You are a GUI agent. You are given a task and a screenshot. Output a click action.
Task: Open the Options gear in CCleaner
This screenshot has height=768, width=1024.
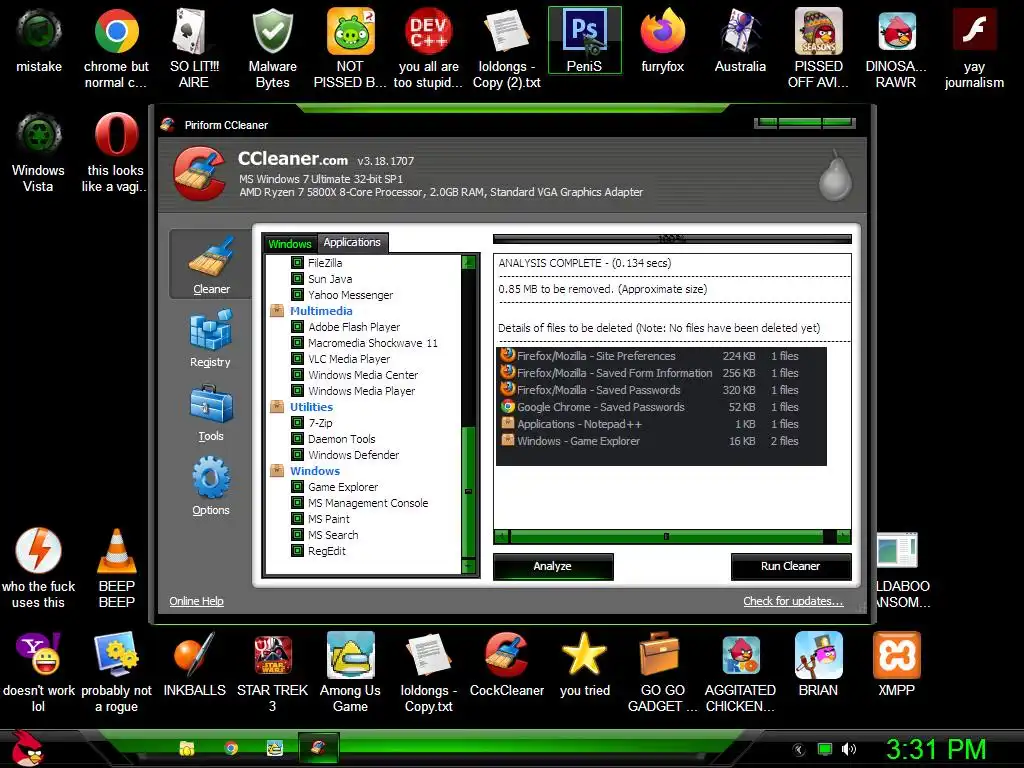click(x=210, y=486)
